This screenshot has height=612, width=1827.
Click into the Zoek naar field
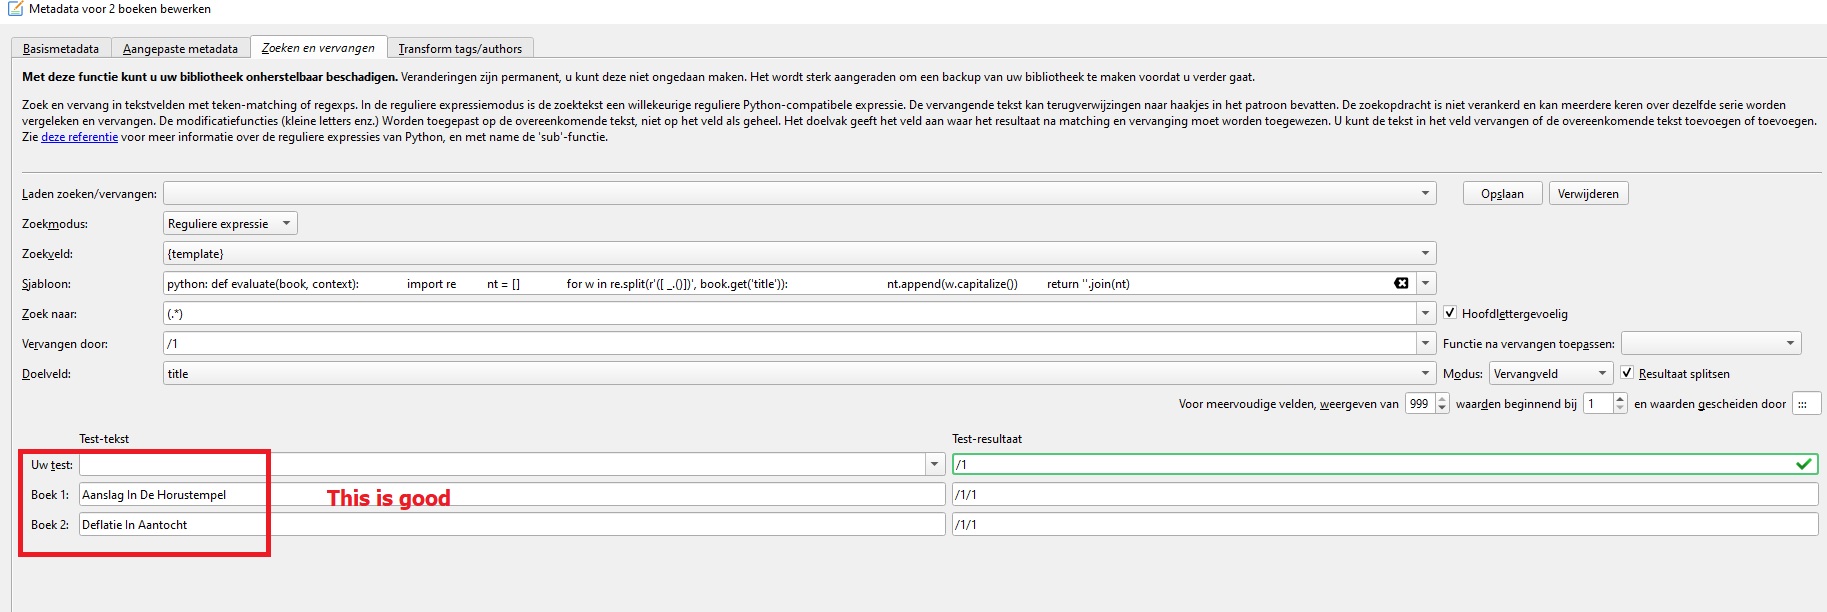point(790,313)
